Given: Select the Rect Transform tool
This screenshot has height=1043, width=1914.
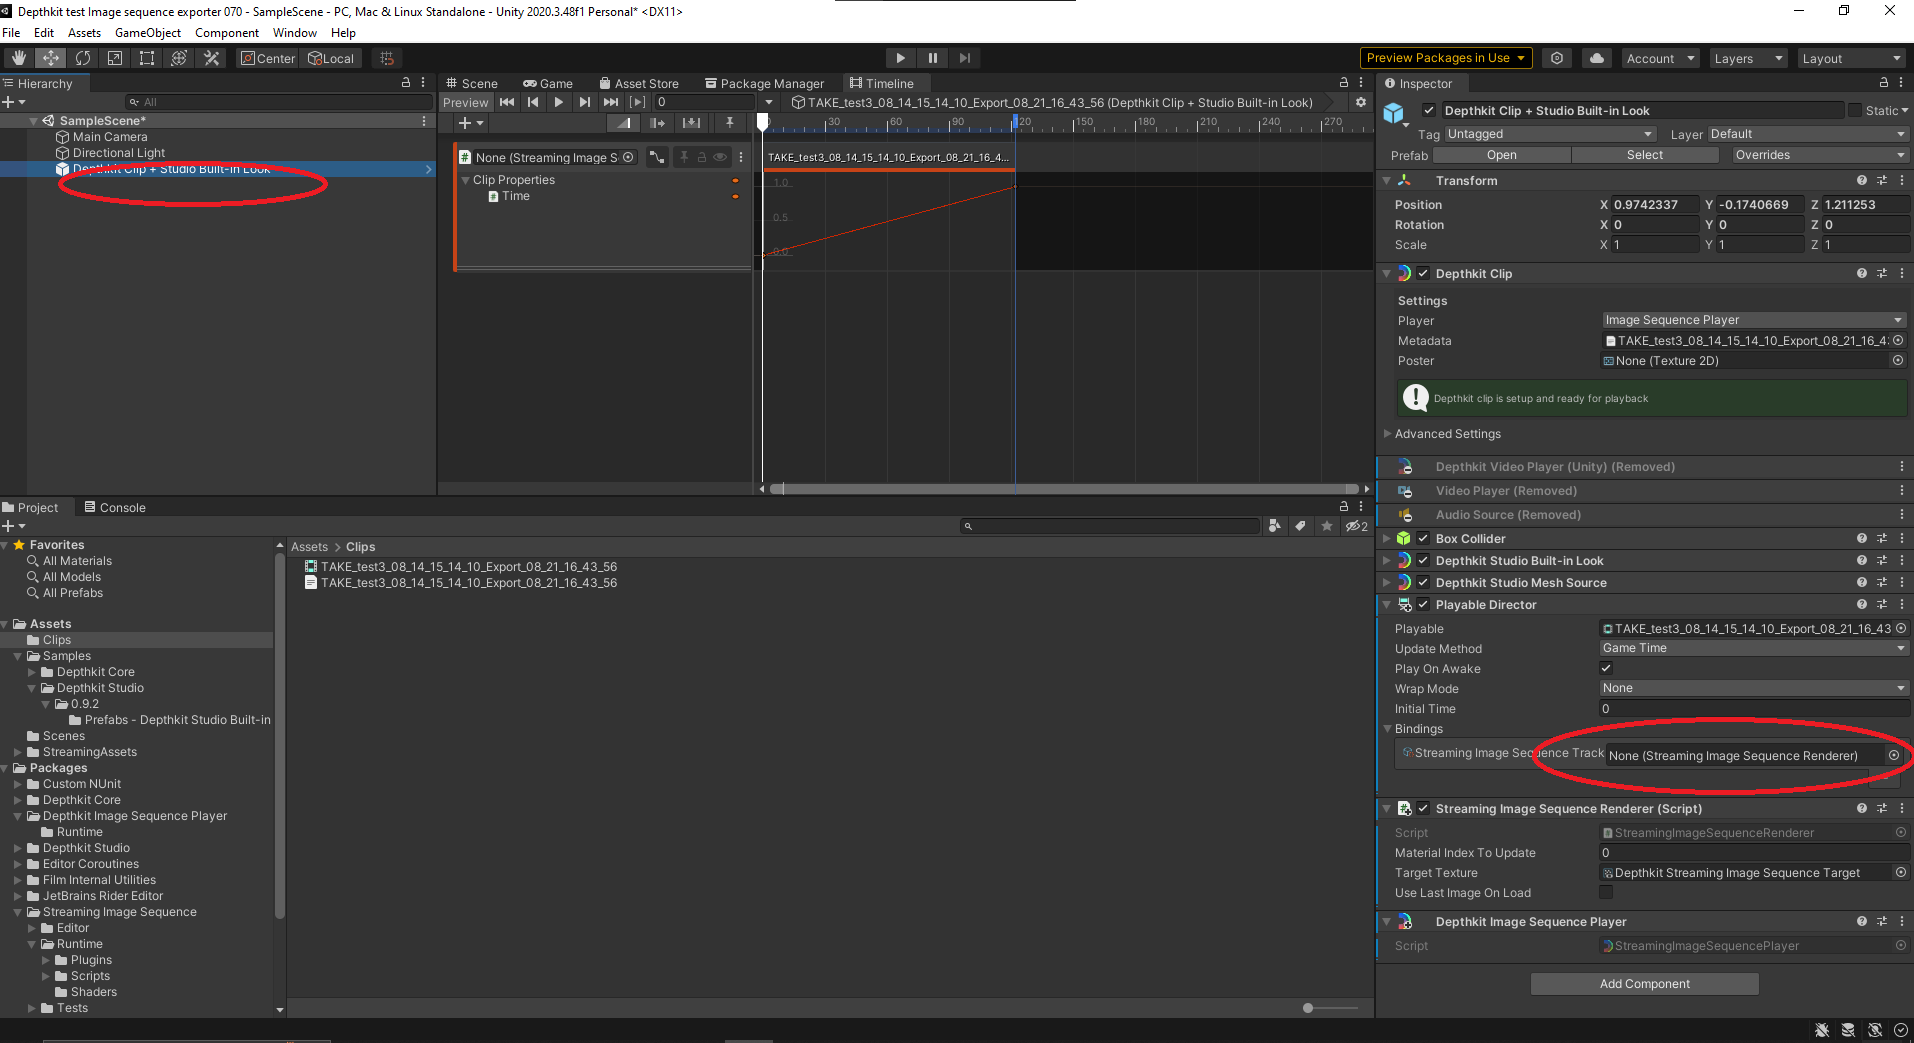Looking at the screenshot, I should (x=147, y=58).
